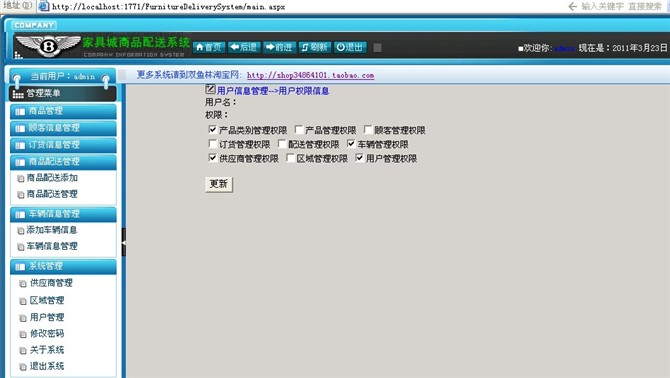Screen dimensions: 670x378
Task: Select 退出系统 in sidebar
Action: coord(47,366)
